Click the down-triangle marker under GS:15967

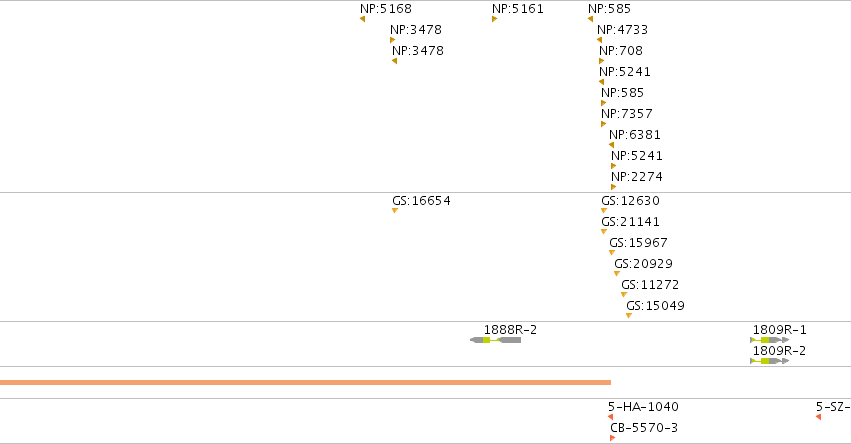(x=612, y=253)
